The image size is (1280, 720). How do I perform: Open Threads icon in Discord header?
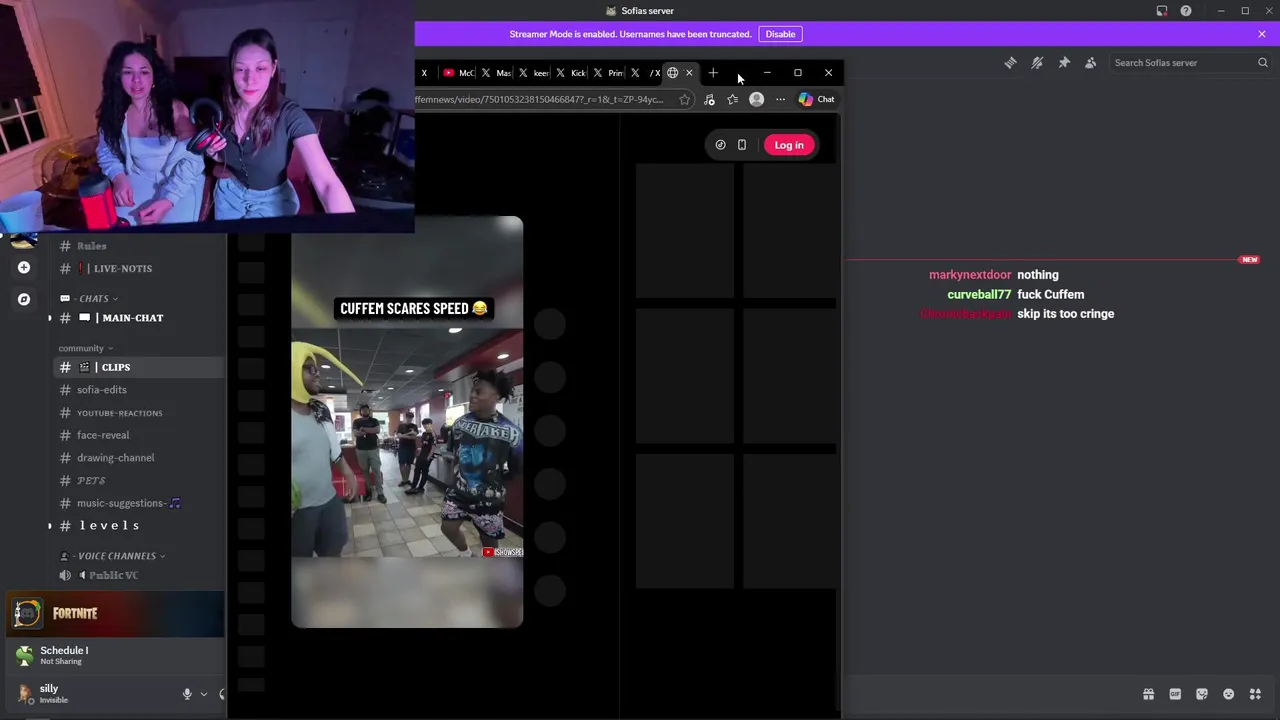point(1010,63)
